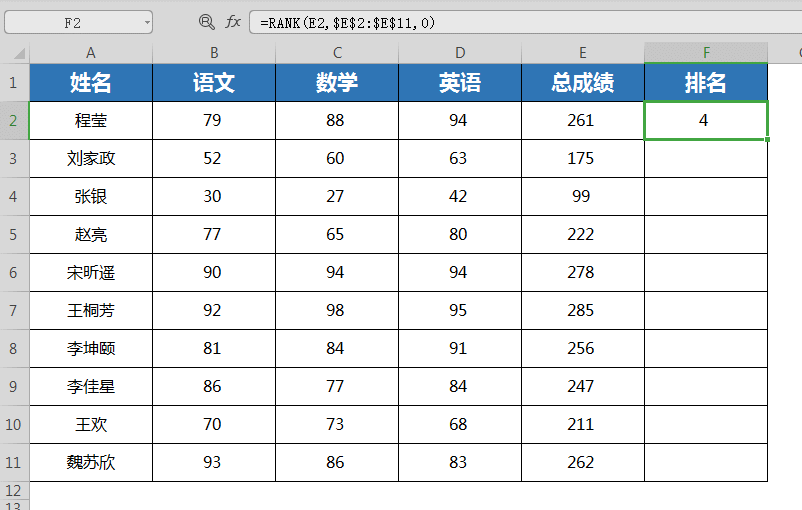Select column B header

tap(214, 53)
